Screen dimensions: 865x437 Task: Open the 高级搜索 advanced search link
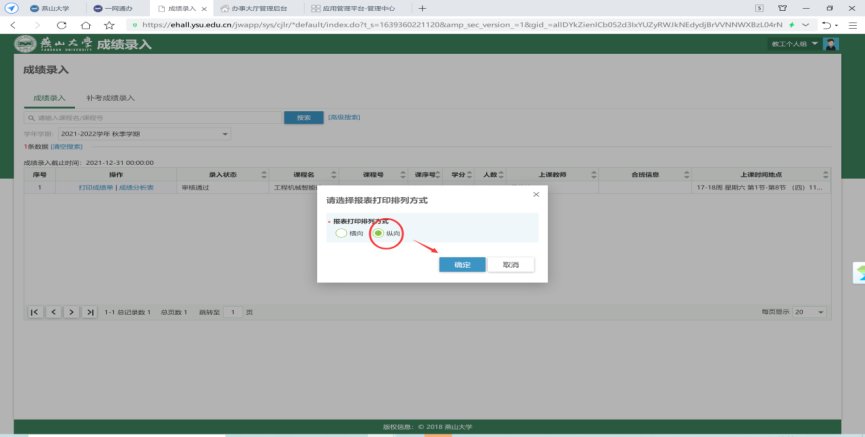pyautogui.click(x=344, y=117)
